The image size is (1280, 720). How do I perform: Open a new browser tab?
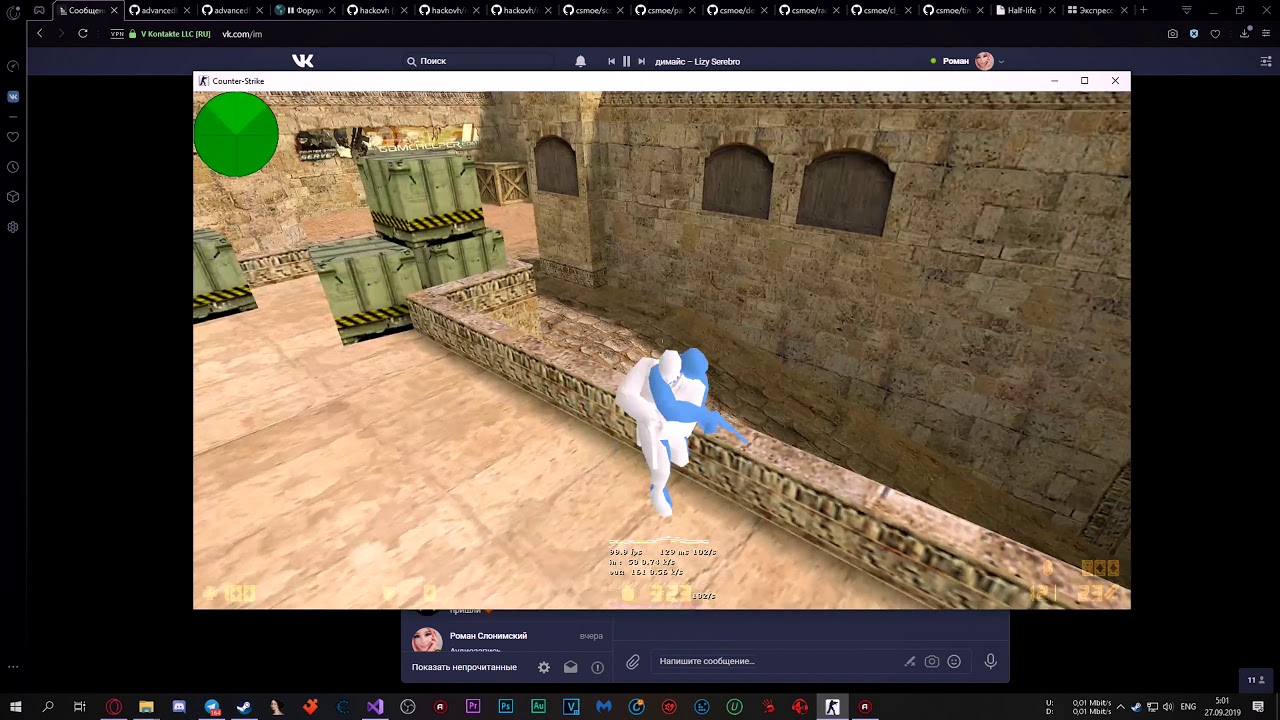[1143, 10]
